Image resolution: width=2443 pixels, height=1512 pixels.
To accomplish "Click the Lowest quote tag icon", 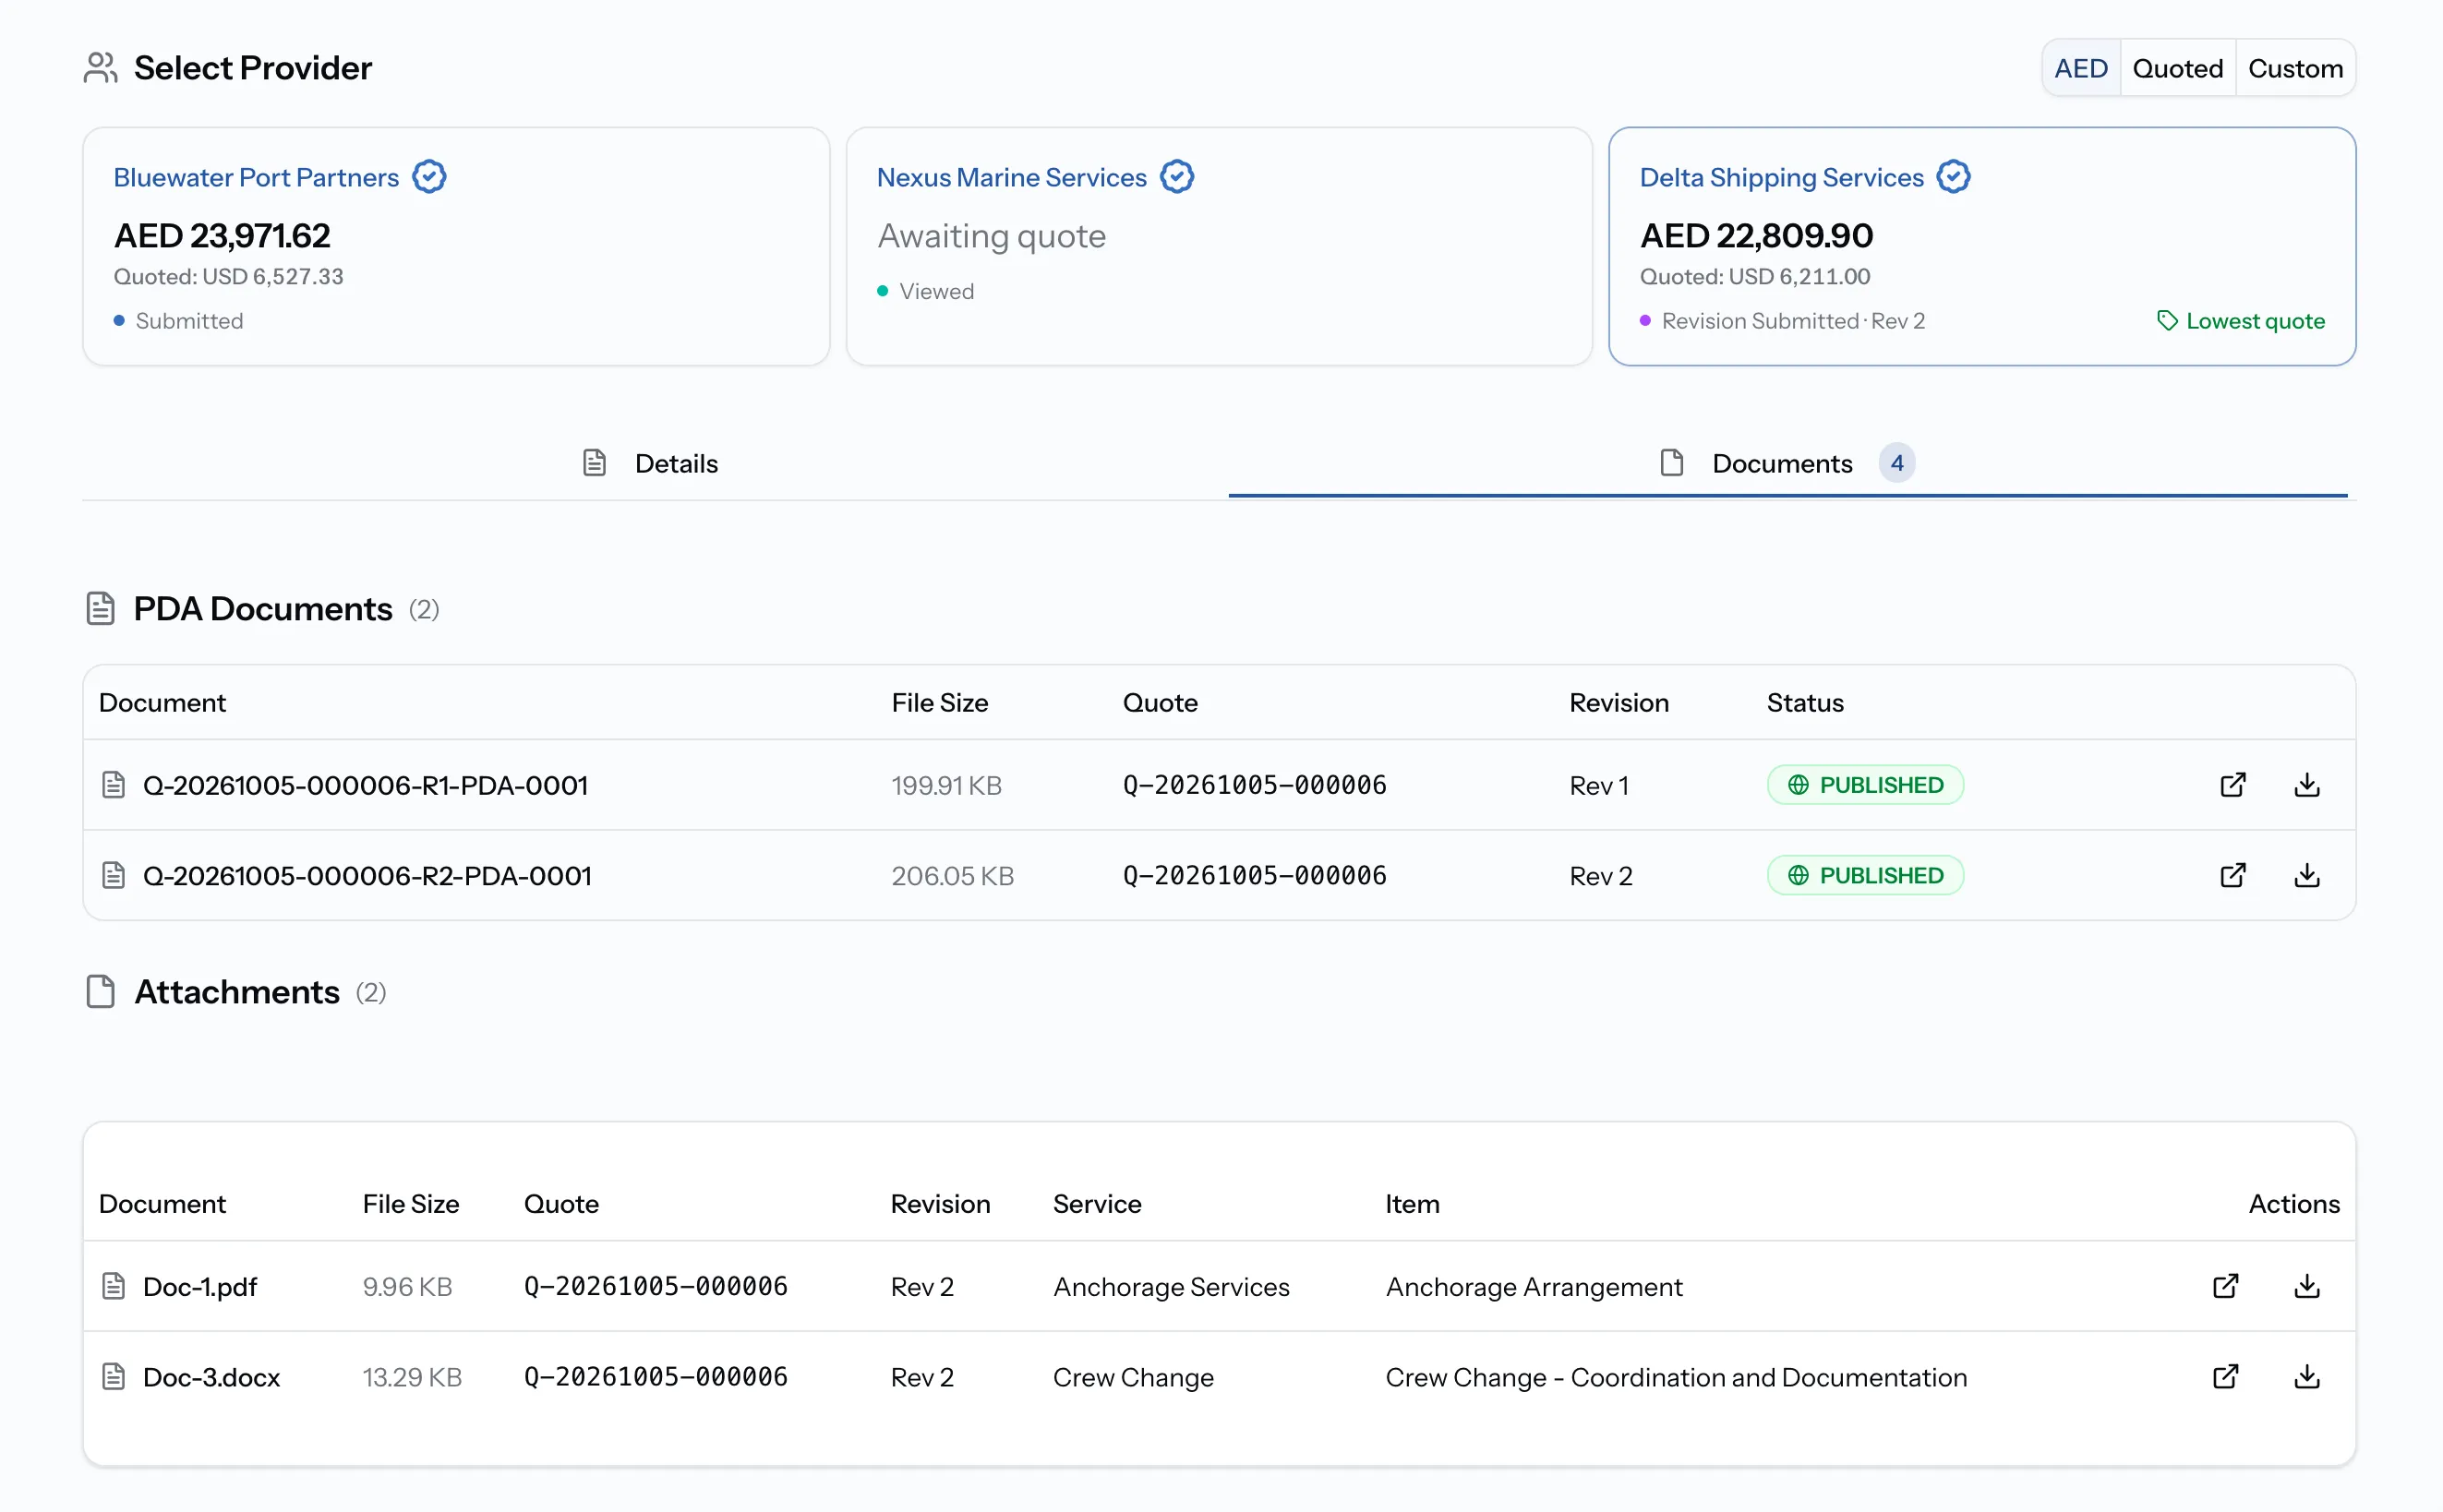I will click(x=2167, y=321).
